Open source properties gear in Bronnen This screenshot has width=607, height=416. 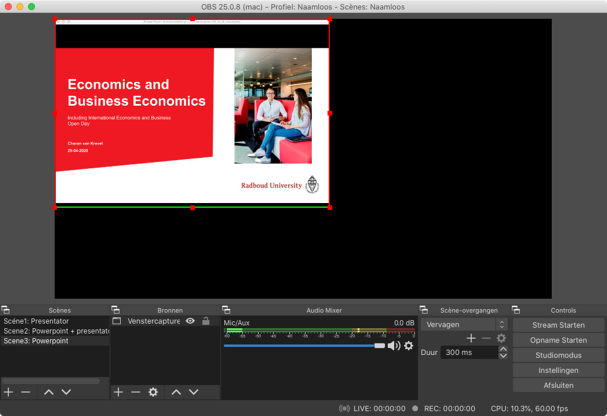coord(153,392)
